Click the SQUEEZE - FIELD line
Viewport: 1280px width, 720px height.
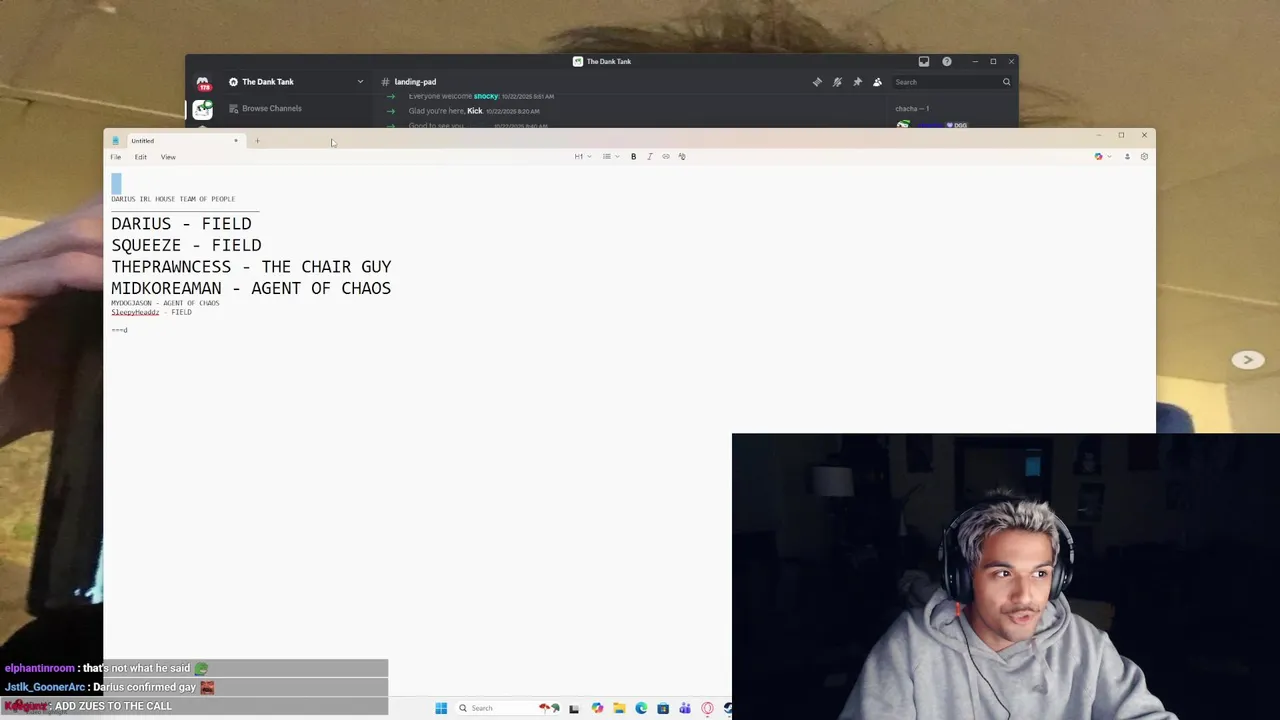click(186, 245)
